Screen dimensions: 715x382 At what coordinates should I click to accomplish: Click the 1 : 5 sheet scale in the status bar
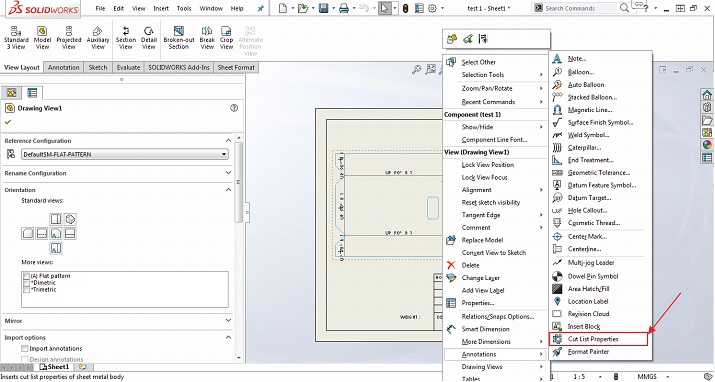point(579,377)
